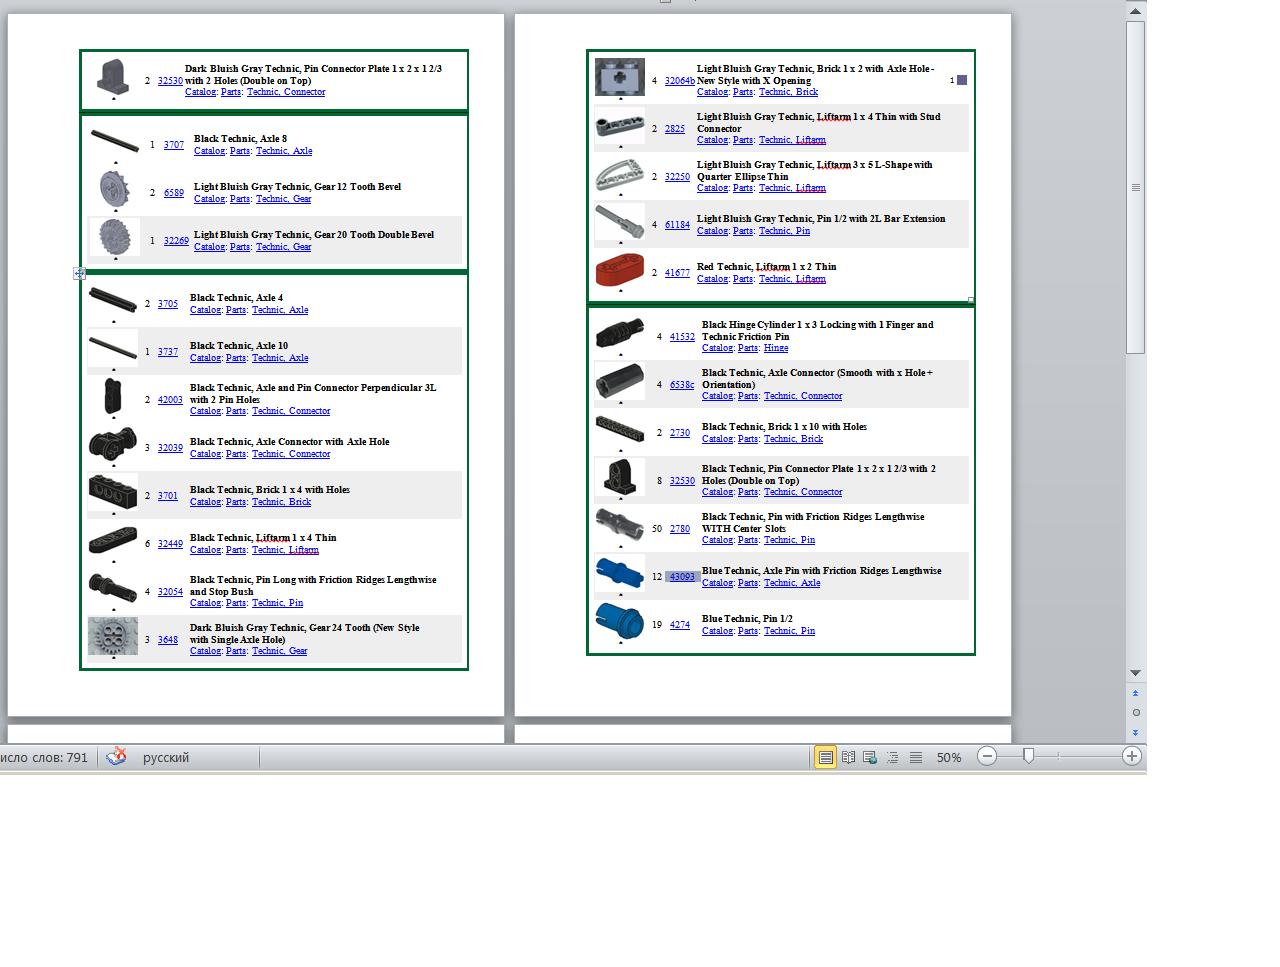Switch to Print Layout view

(825, 758)
